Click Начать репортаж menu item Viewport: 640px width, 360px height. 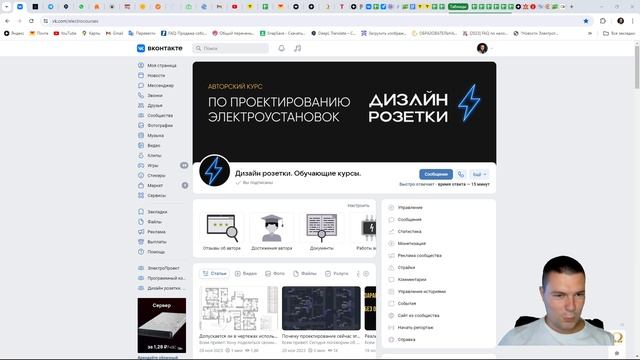(416, 327)
